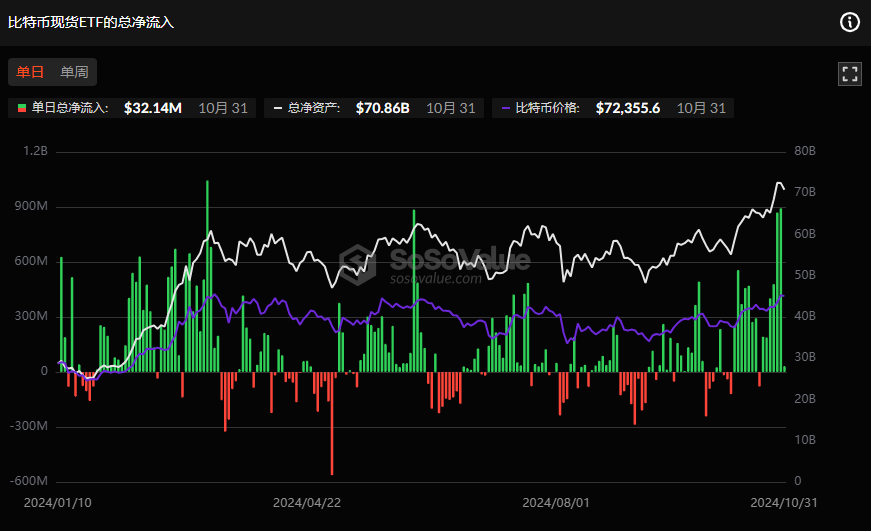Click the 10B right axis label
Viewport: 871px width, 531px height.
[x=805, y=440]
